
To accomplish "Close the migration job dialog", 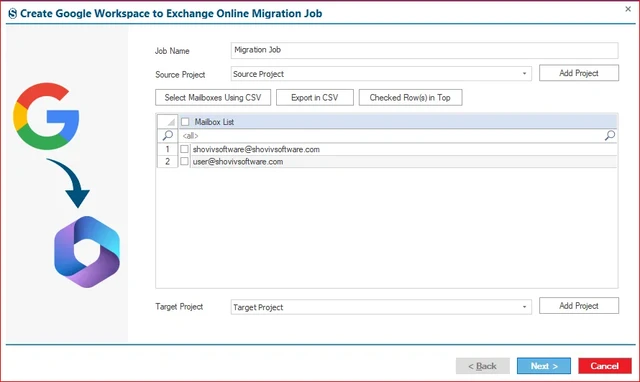I will 628,9.
